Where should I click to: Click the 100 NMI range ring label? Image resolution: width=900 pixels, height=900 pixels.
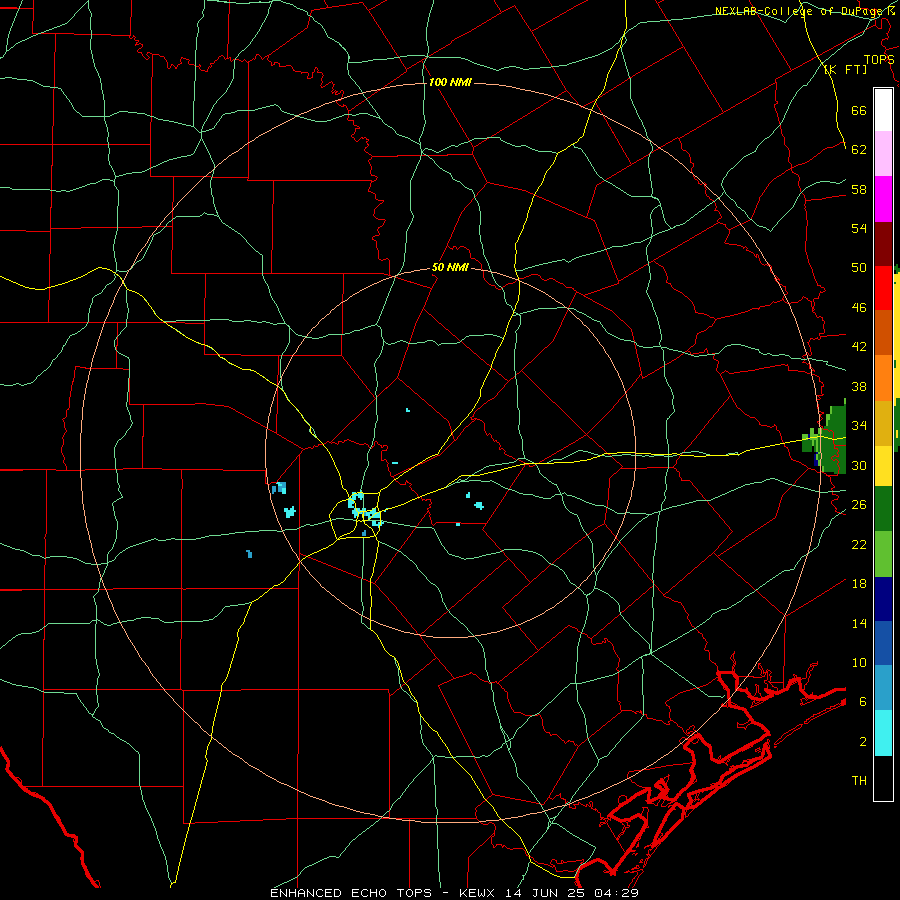coord(450,82)
